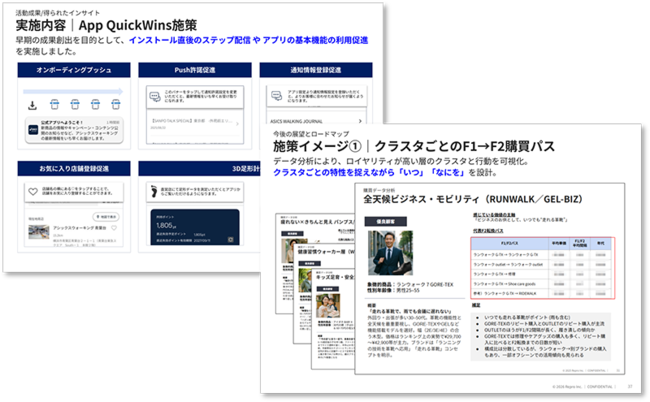Click the お気に入り店舗登録促進 header
Image resolution: width=650 pixels, height=402 pixels.
point(74,169)
